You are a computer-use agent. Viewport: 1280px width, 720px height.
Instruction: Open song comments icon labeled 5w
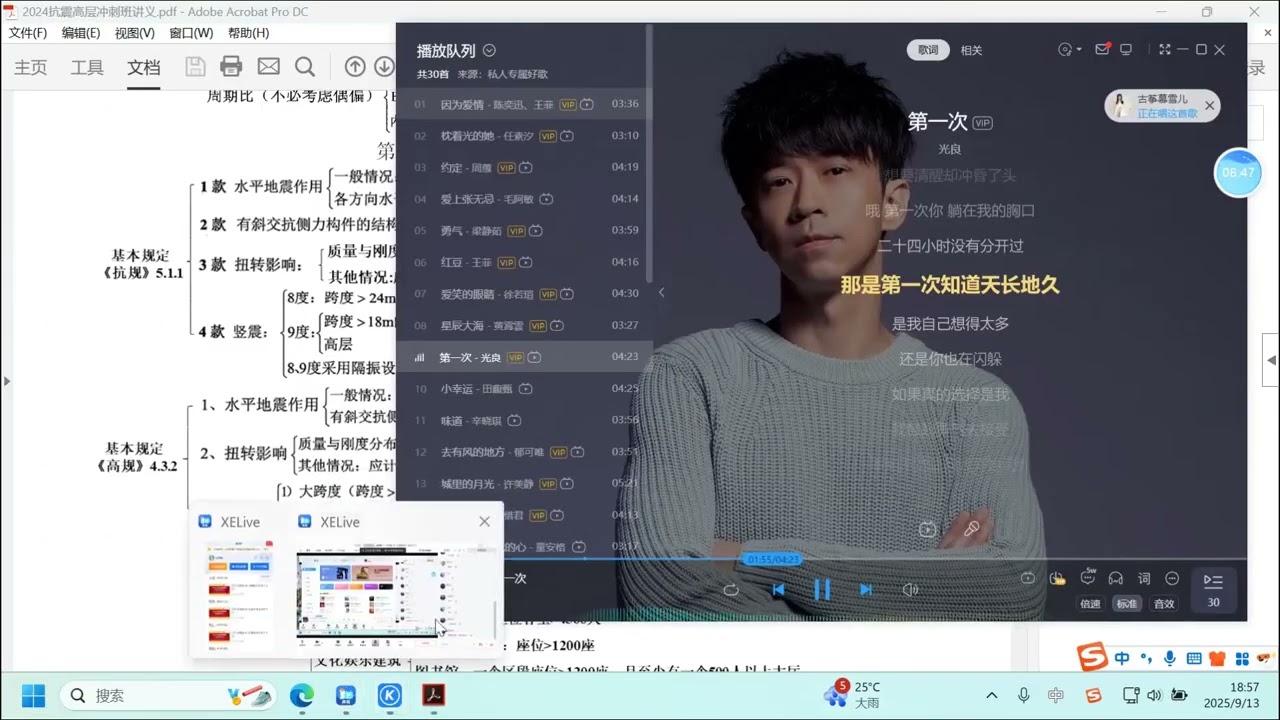pos(1087,578)
